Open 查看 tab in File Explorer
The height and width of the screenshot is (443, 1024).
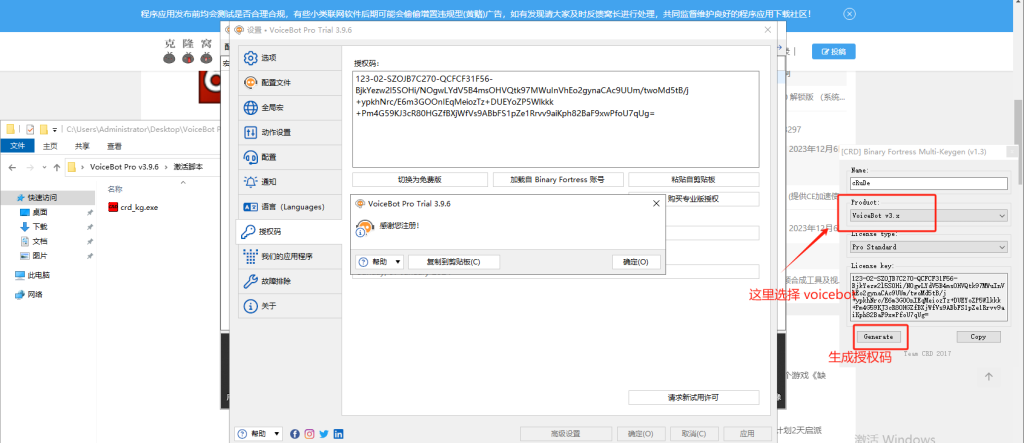114,146
